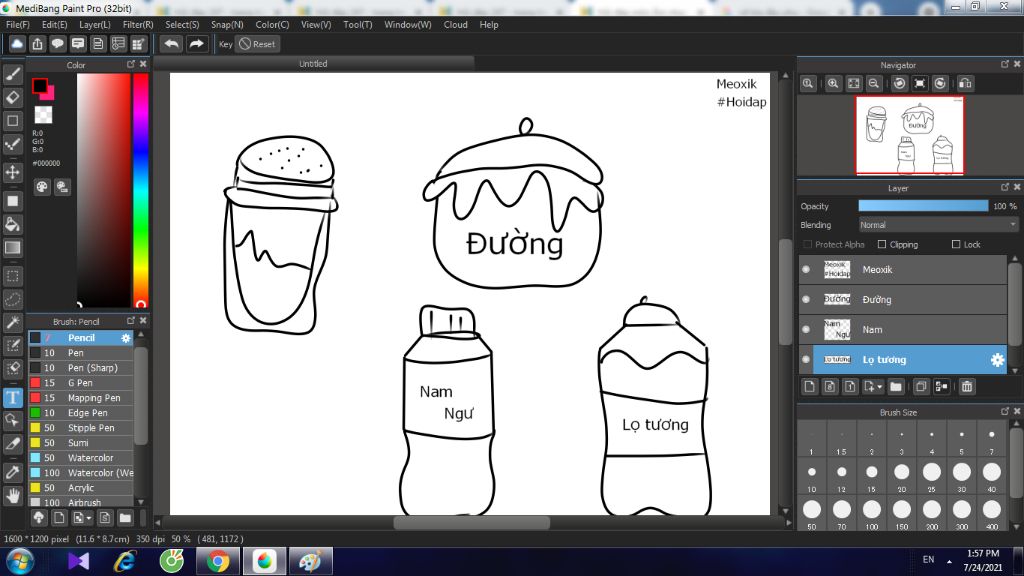Click the EN language indicator in tray
1024x576 pixels.
[929, 560]
